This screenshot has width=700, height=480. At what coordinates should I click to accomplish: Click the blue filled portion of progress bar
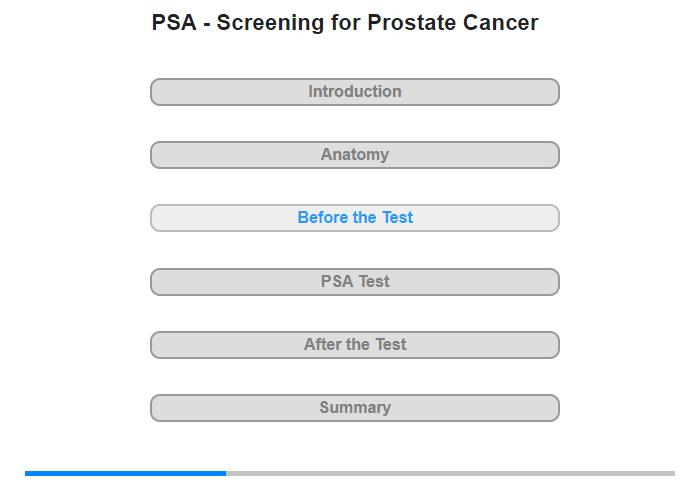point(125,473)
